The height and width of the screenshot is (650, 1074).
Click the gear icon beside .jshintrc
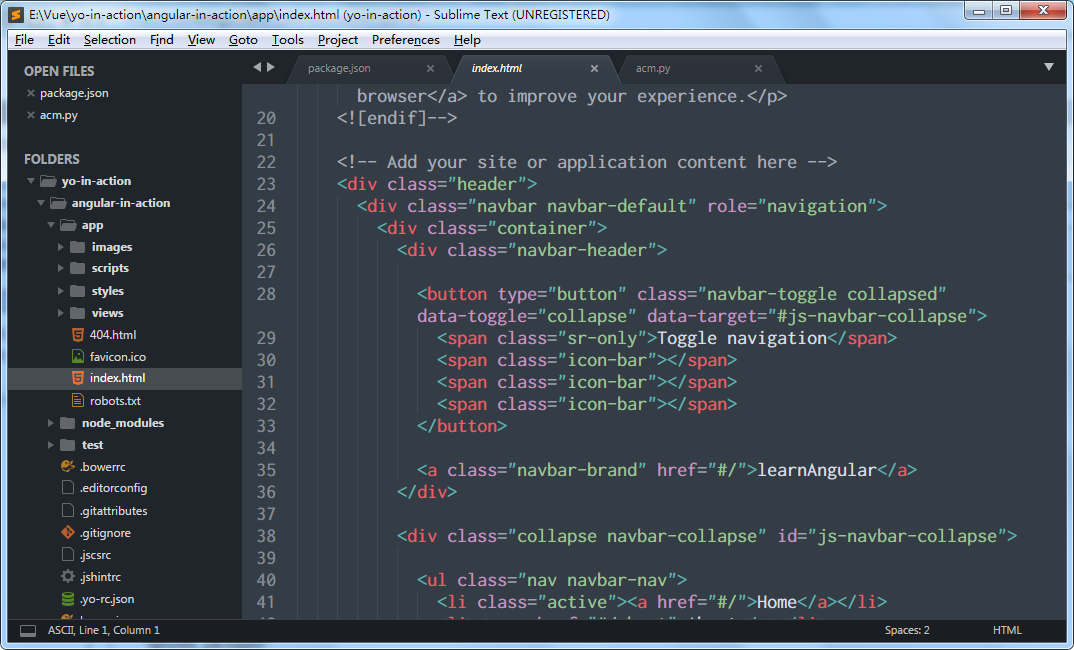point(68,577)
